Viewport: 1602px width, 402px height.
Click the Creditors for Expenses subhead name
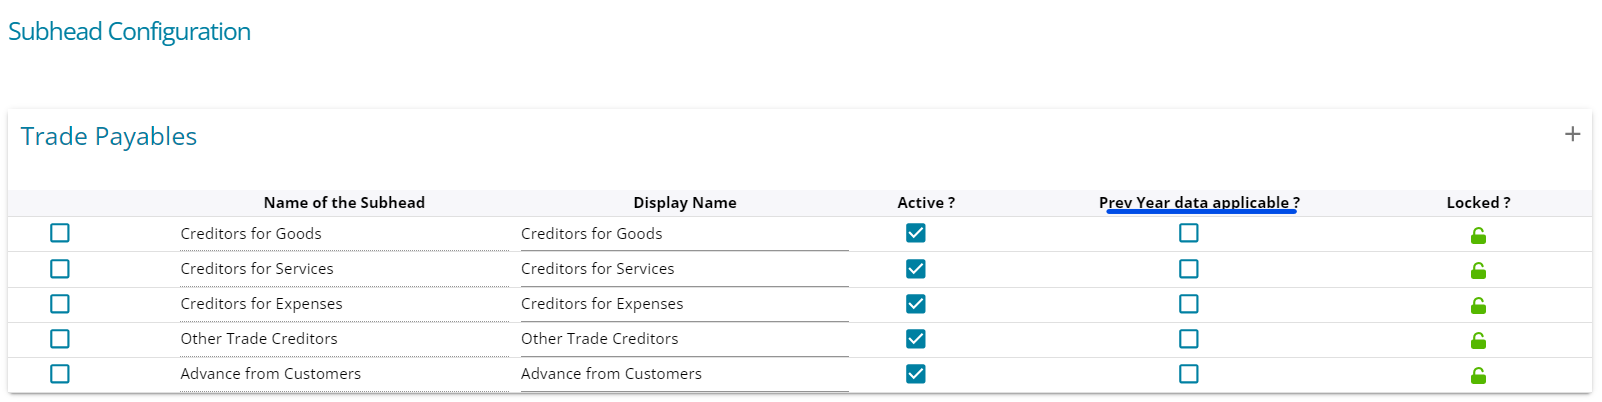261,304
